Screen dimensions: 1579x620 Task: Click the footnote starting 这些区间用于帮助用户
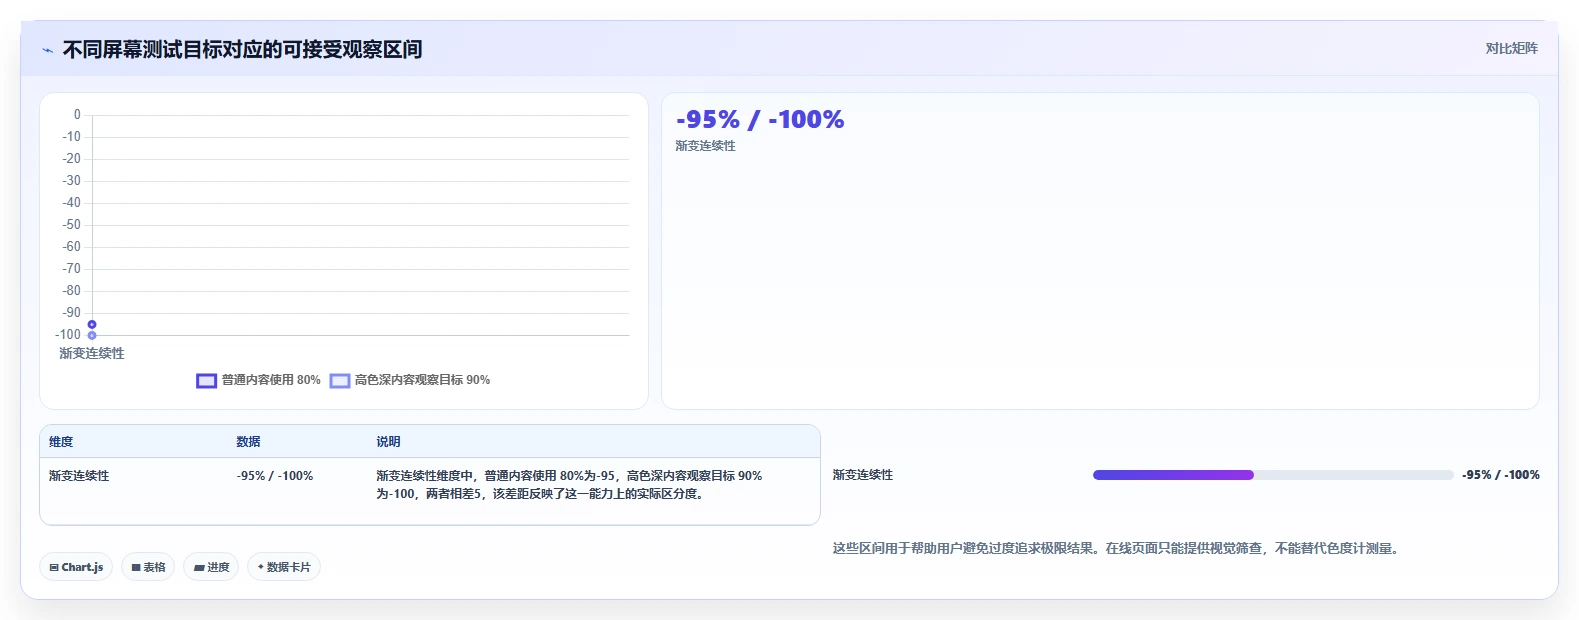1116,548
